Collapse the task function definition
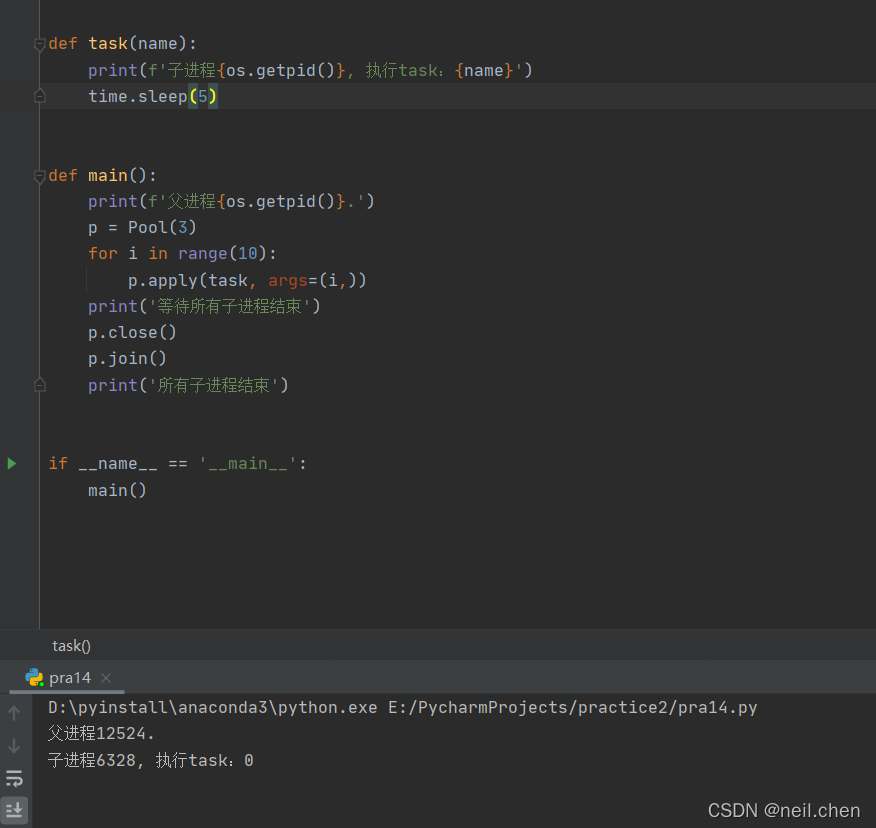 click(x=39, y=43)
